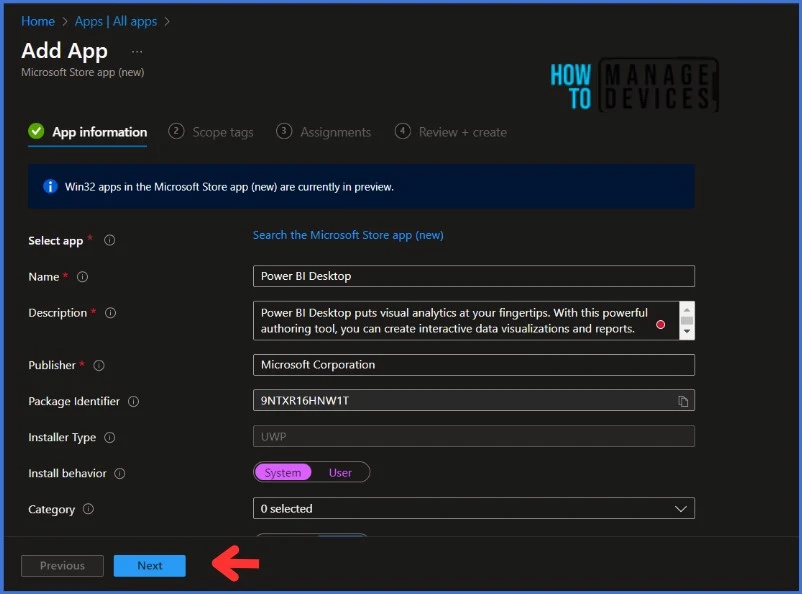
Task: Click info icon beside Publisher label
Action: tap(99, 365)
